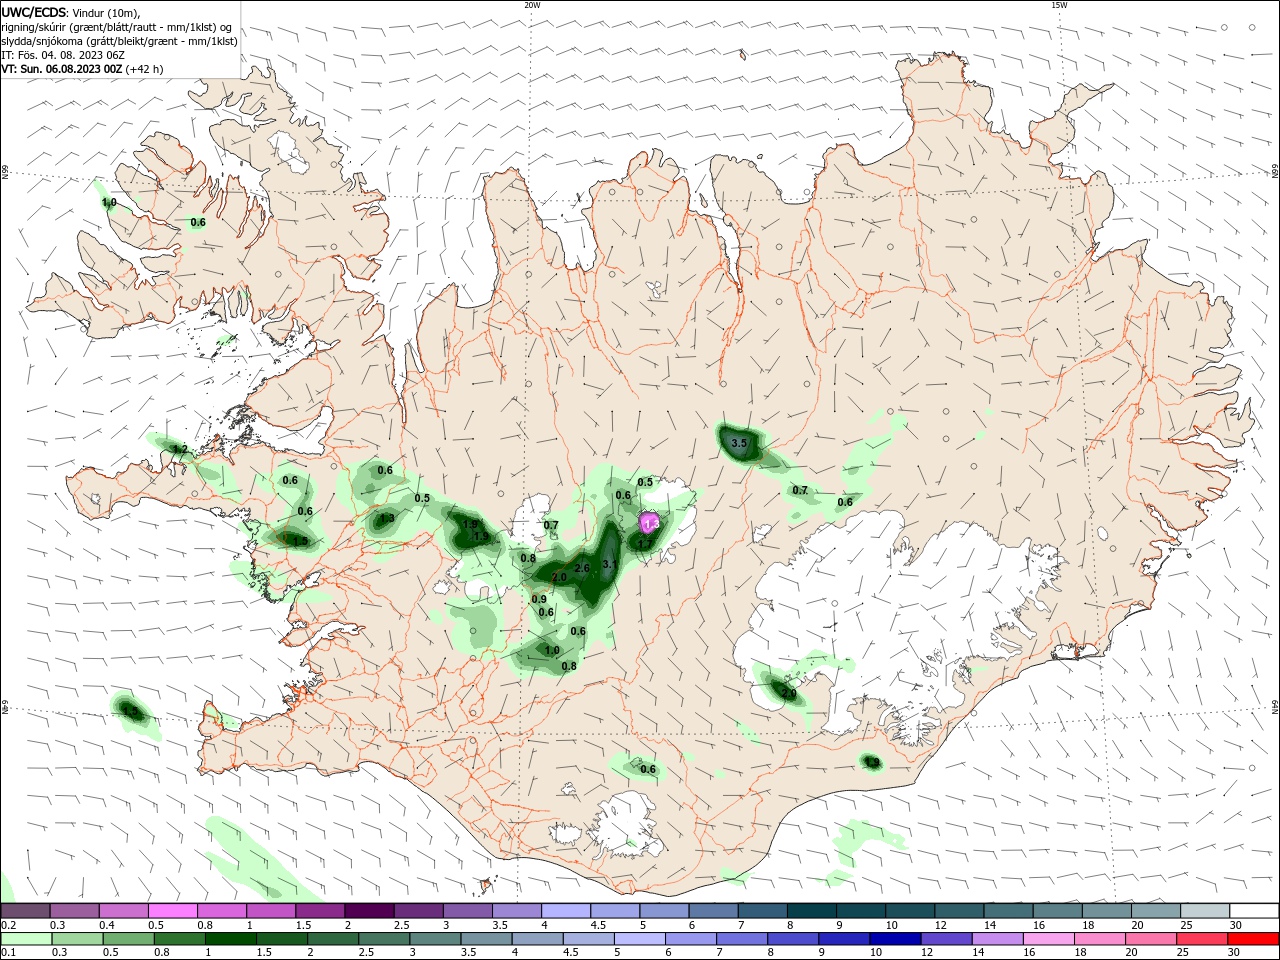Click the light lilac 14 swatch in rain legend
1280x960 pixels.
pos(997,939)
